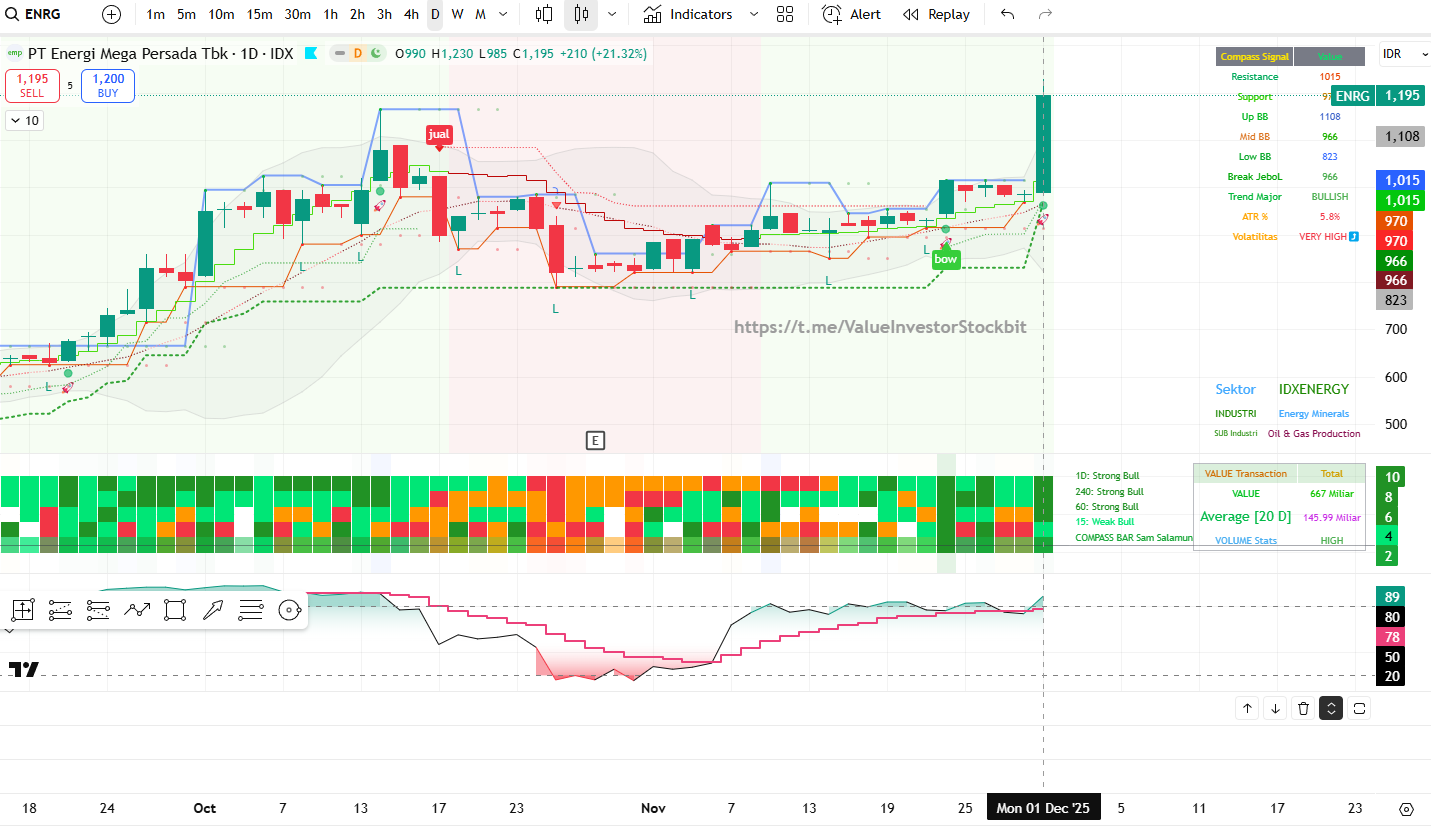The image size is (1431, 826).
Task: Switch to the 3h timeframe
Action: (384, 14)
